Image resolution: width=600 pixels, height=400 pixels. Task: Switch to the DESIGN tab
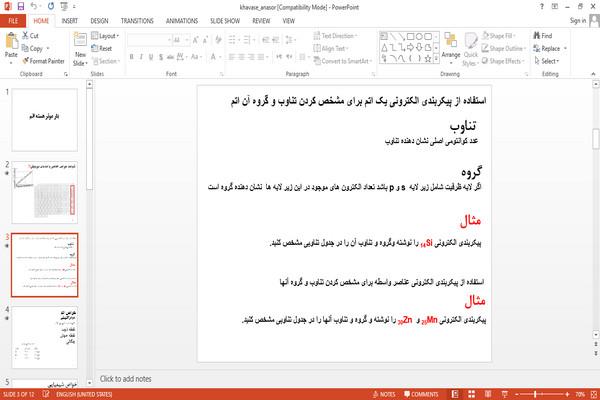[99, 21]
